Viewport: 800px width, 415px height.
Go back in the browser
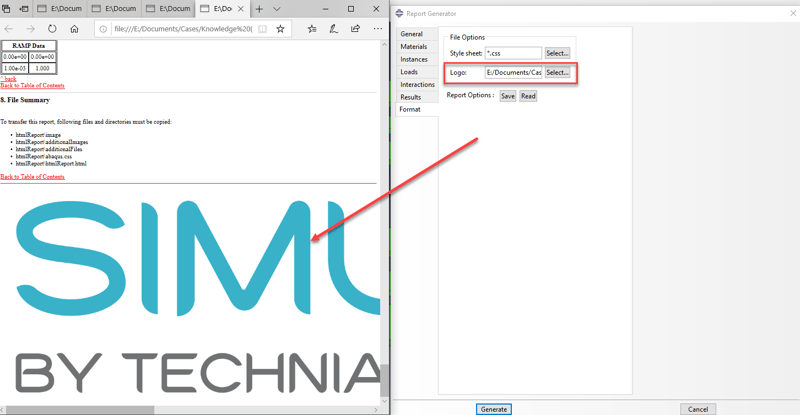click(9, 29)
